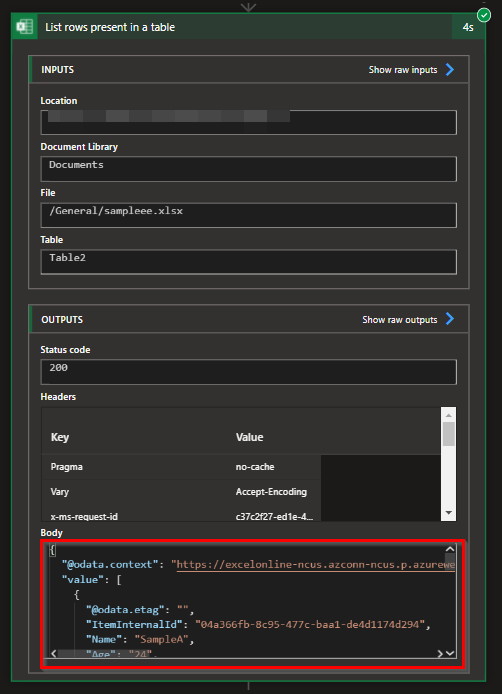Click the "SampleA" name value

point(161,640)
